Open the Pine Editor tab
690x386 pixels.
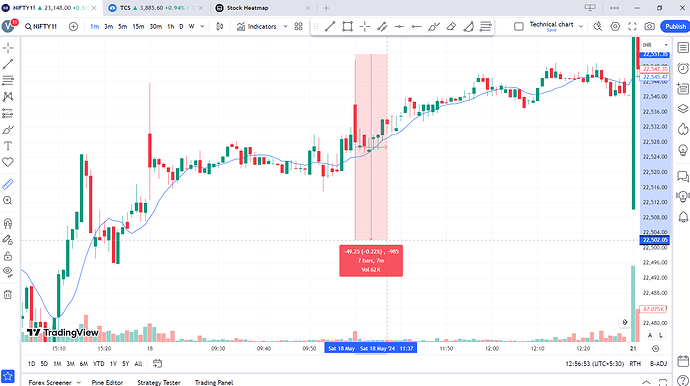107,382
